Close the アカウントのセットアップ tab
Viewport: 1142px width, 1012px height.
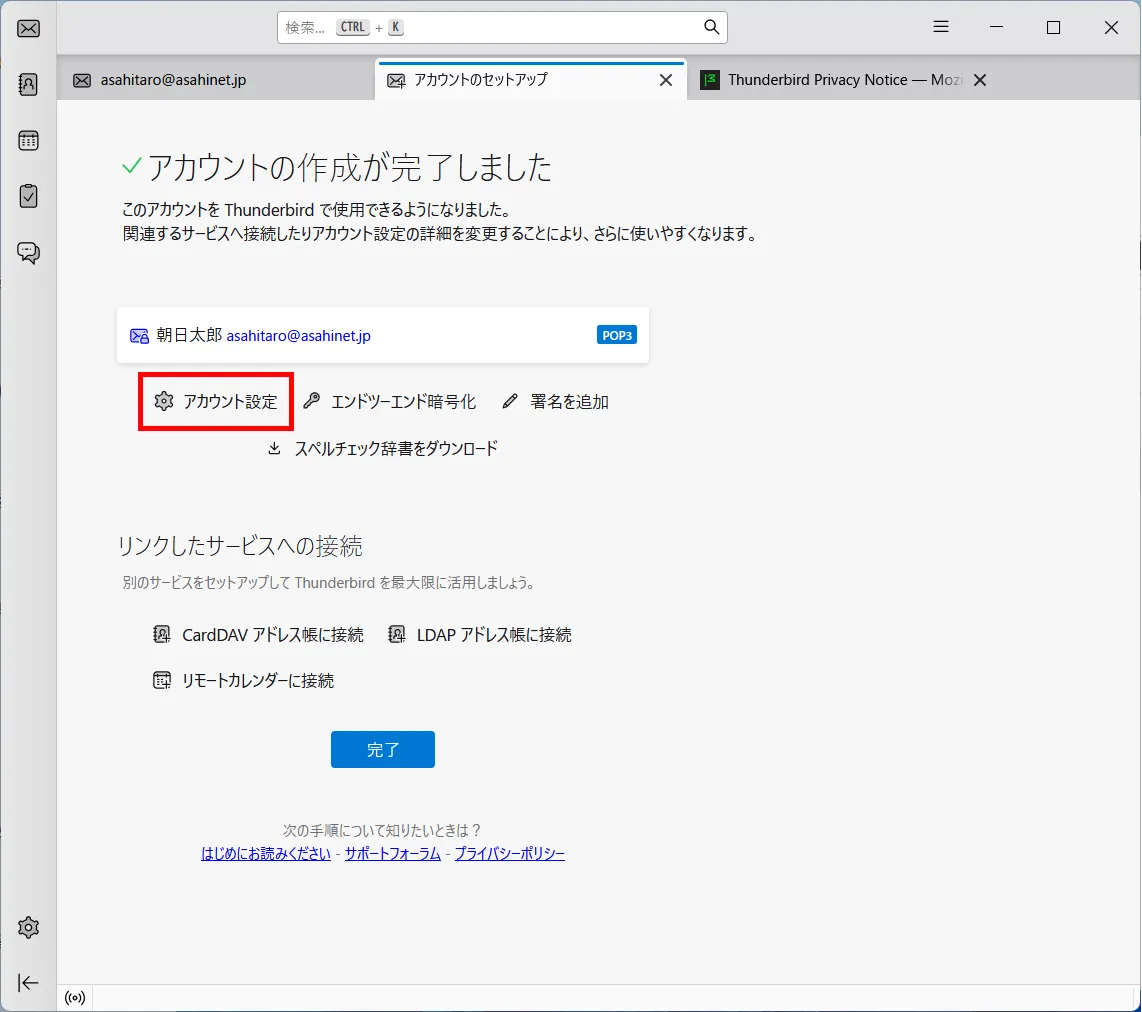tap(666, 79)
